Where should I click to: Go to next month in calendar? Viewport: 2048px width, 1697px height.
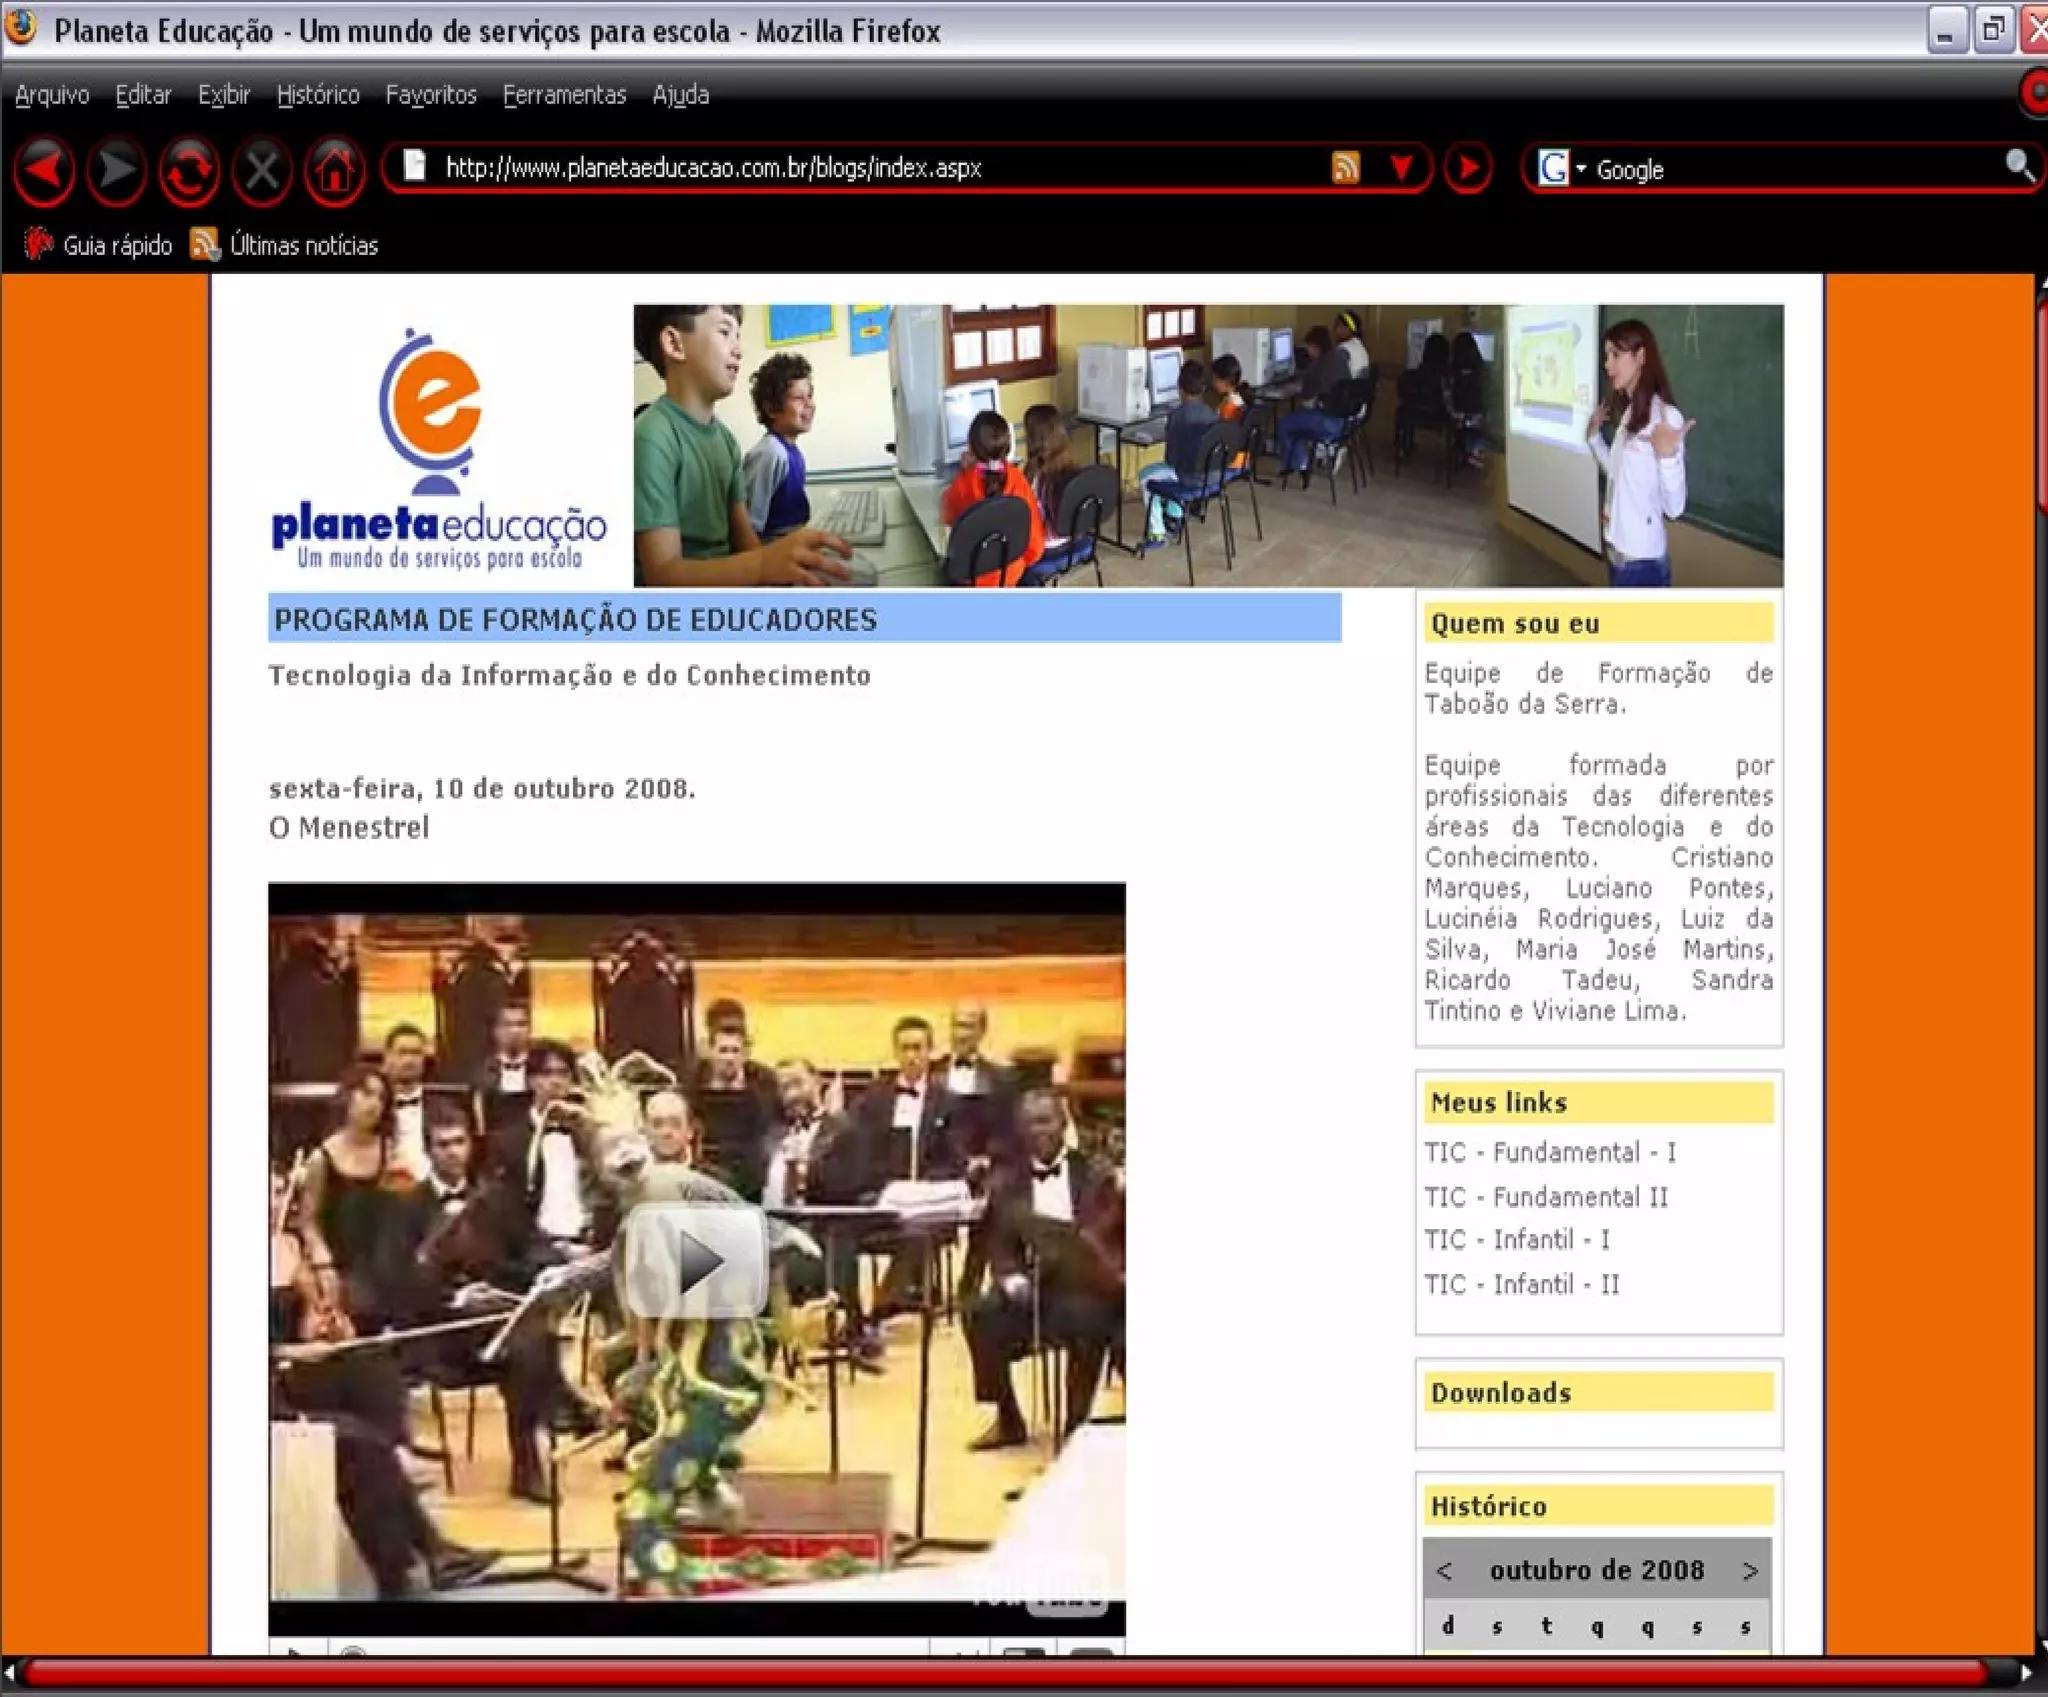coord(1749,1571)
